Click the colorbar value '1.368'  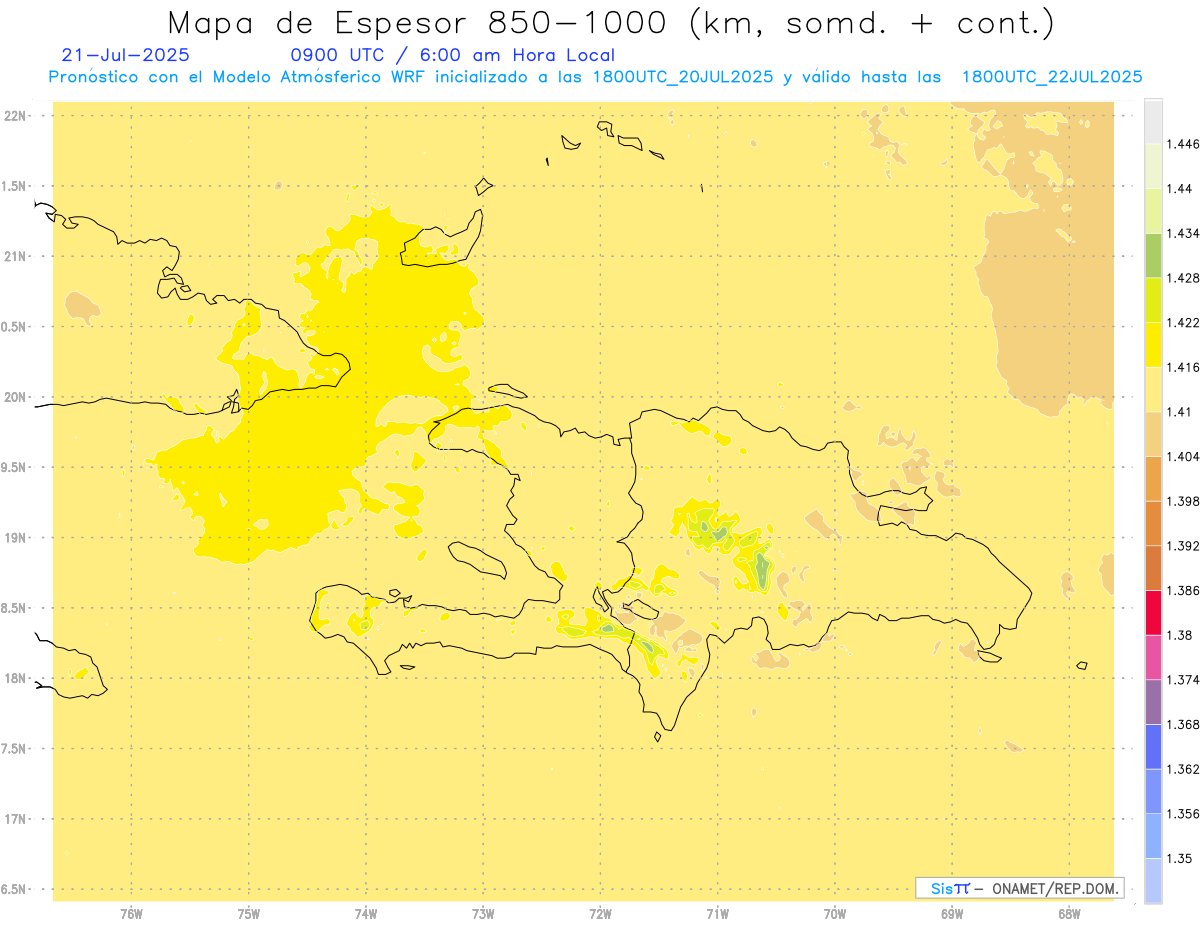click(x=1183, y=724)
